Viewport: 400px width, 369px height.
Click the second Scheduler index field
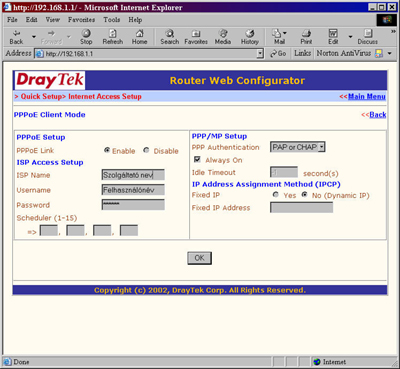(75, 230)
